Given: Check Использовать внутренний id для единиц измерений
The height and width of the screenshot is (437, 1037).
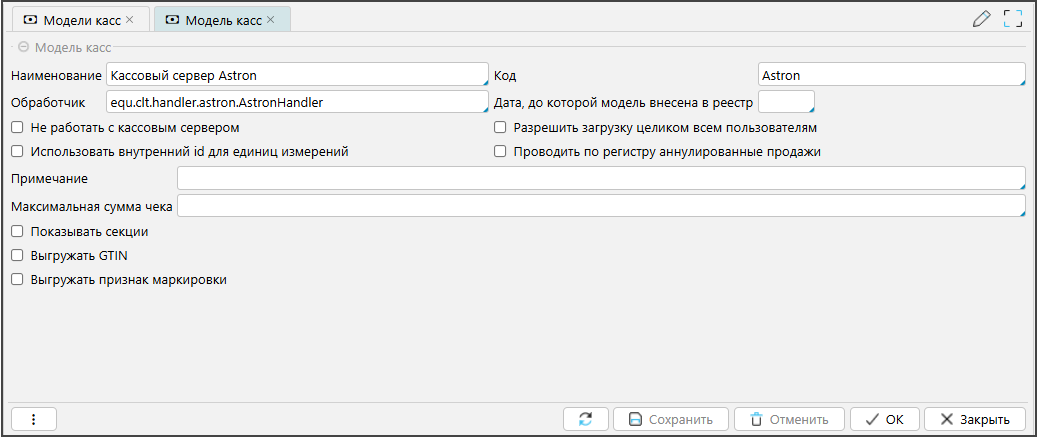Looking at the screenshot, I should pyautogui.click(x=17, y=152).
